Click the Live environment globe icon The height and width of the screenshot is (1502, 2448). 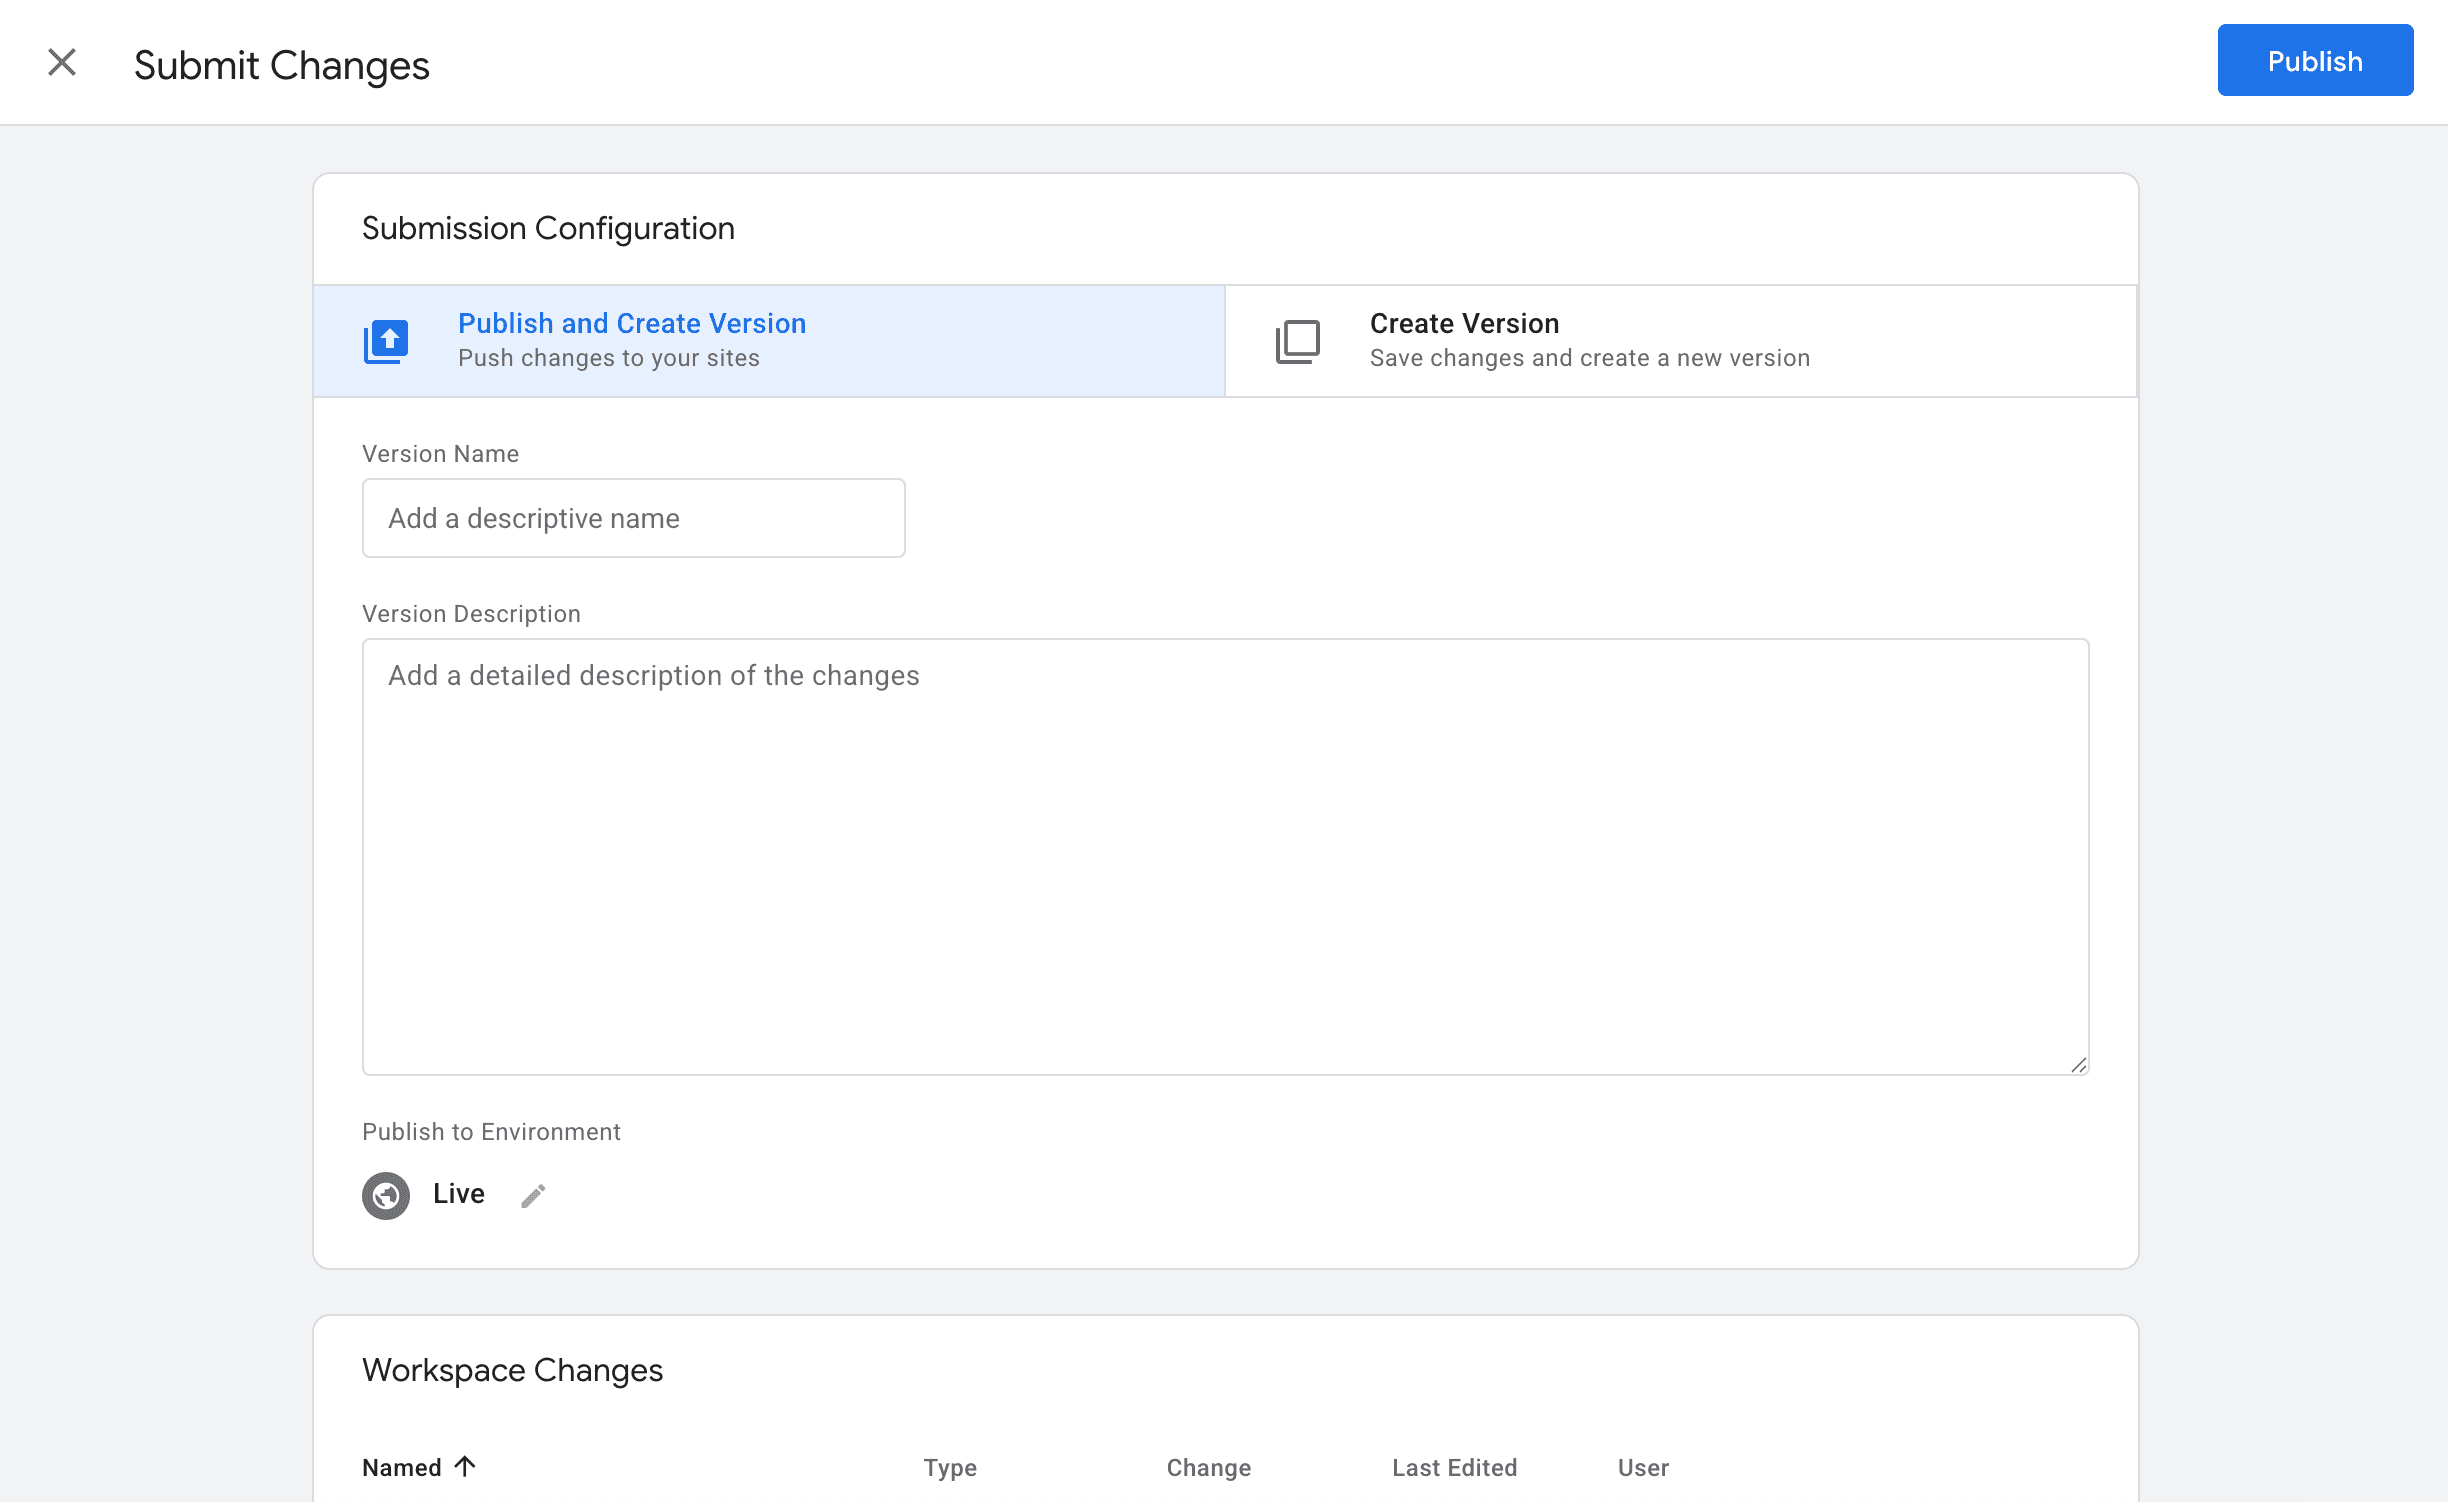point(386,1195)
